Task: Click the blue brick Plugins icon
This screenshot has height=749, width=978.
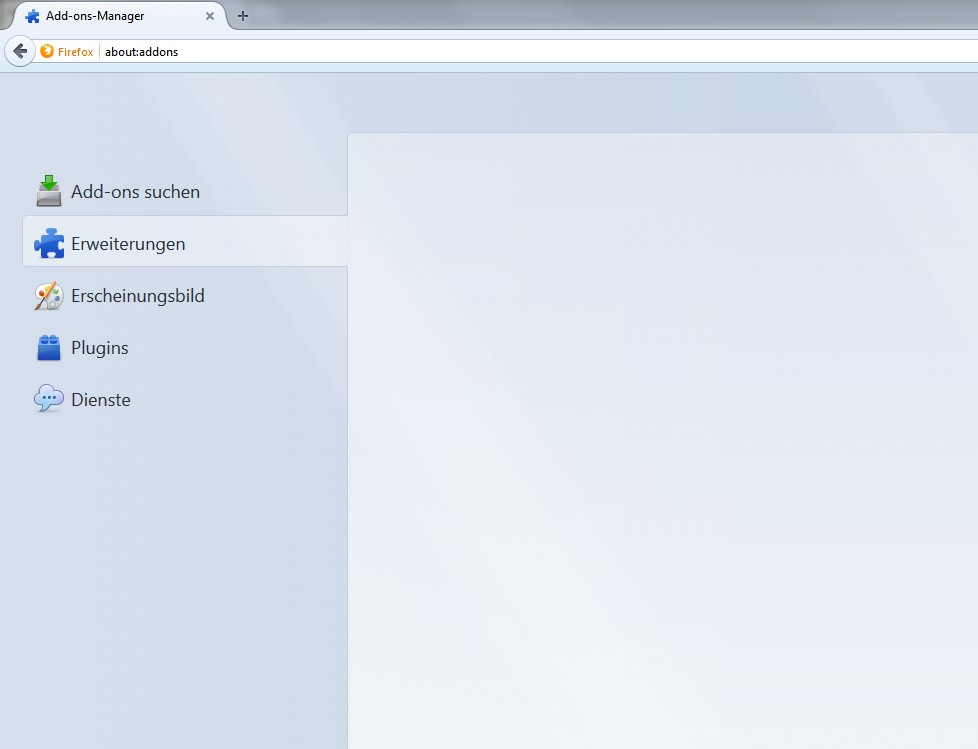Action: (49, 348)
